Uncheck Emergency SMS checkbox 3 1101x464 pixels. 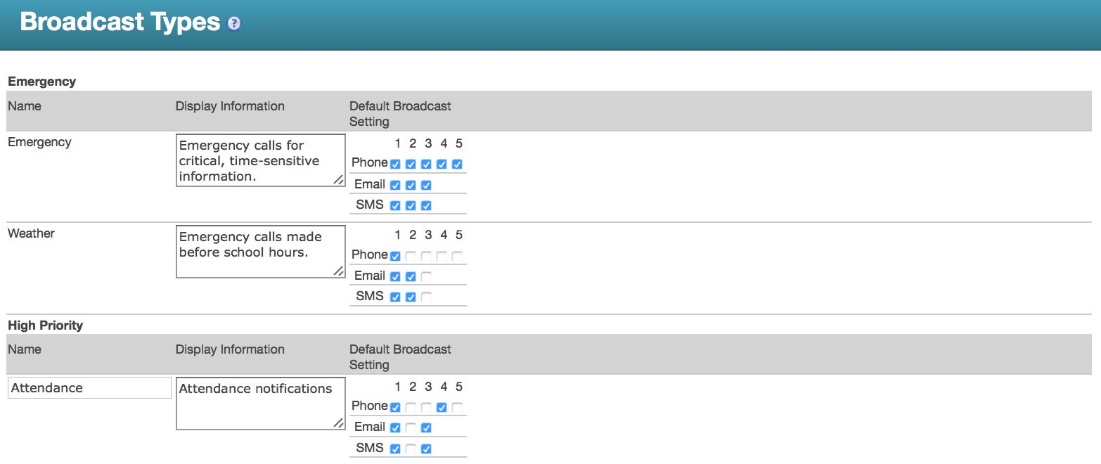point(426,206)
